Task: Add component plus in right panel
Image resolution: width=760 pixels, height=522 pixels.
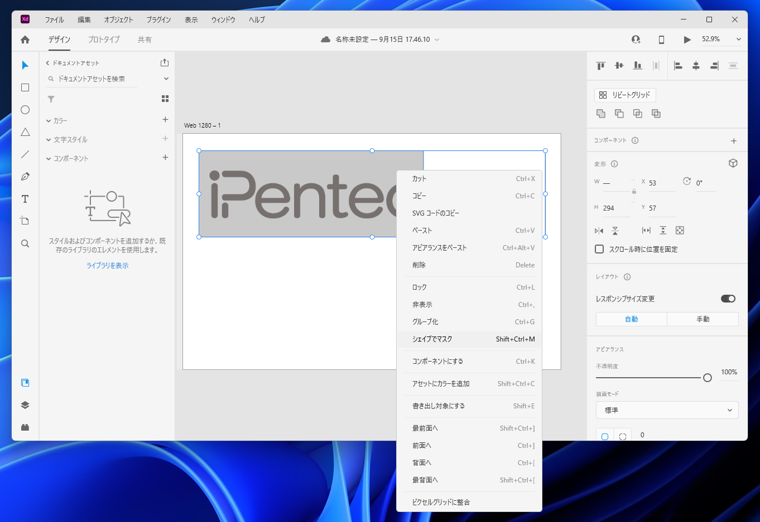Action: click(x=733, y=141)
